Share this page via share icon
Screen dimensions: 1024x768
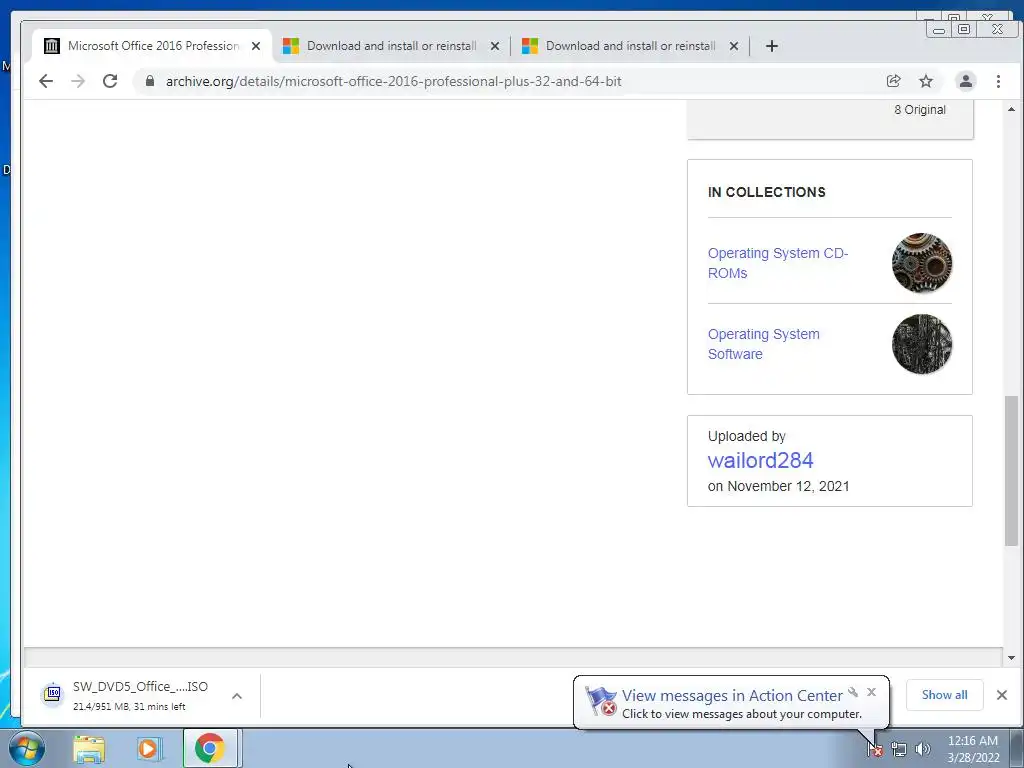893,81
